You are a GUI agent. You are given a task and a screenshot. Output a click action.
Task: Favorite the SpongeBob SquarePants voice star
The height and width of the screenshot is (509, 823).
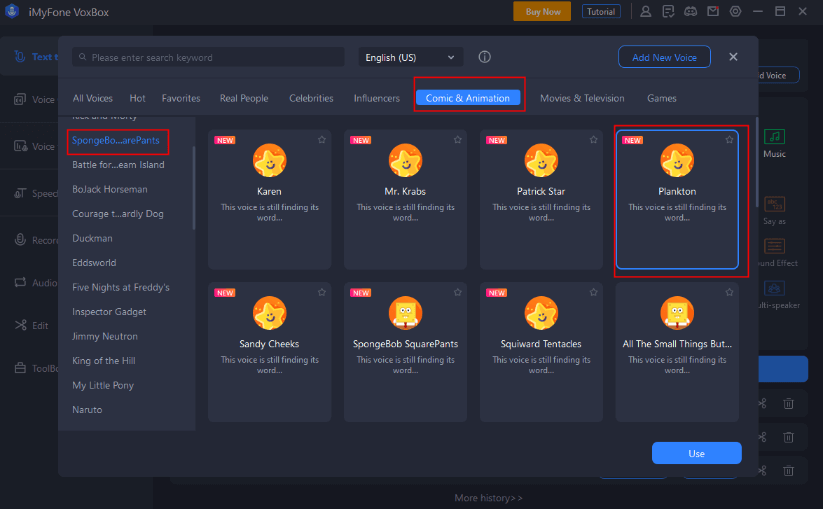pos(458,292)
